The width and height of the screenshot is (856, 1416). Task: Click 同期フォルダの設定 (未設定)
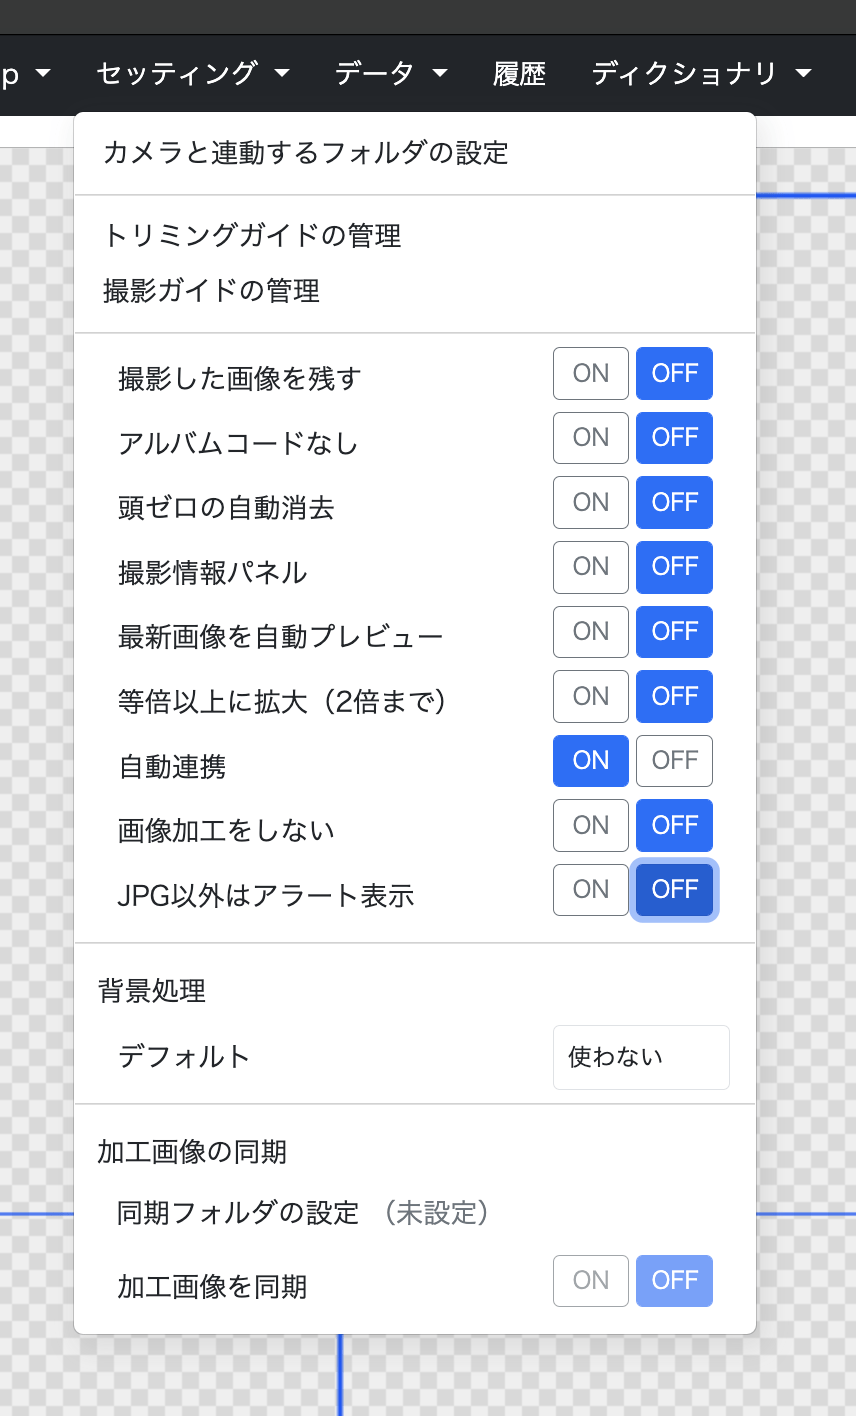(x=303, y=1213)
